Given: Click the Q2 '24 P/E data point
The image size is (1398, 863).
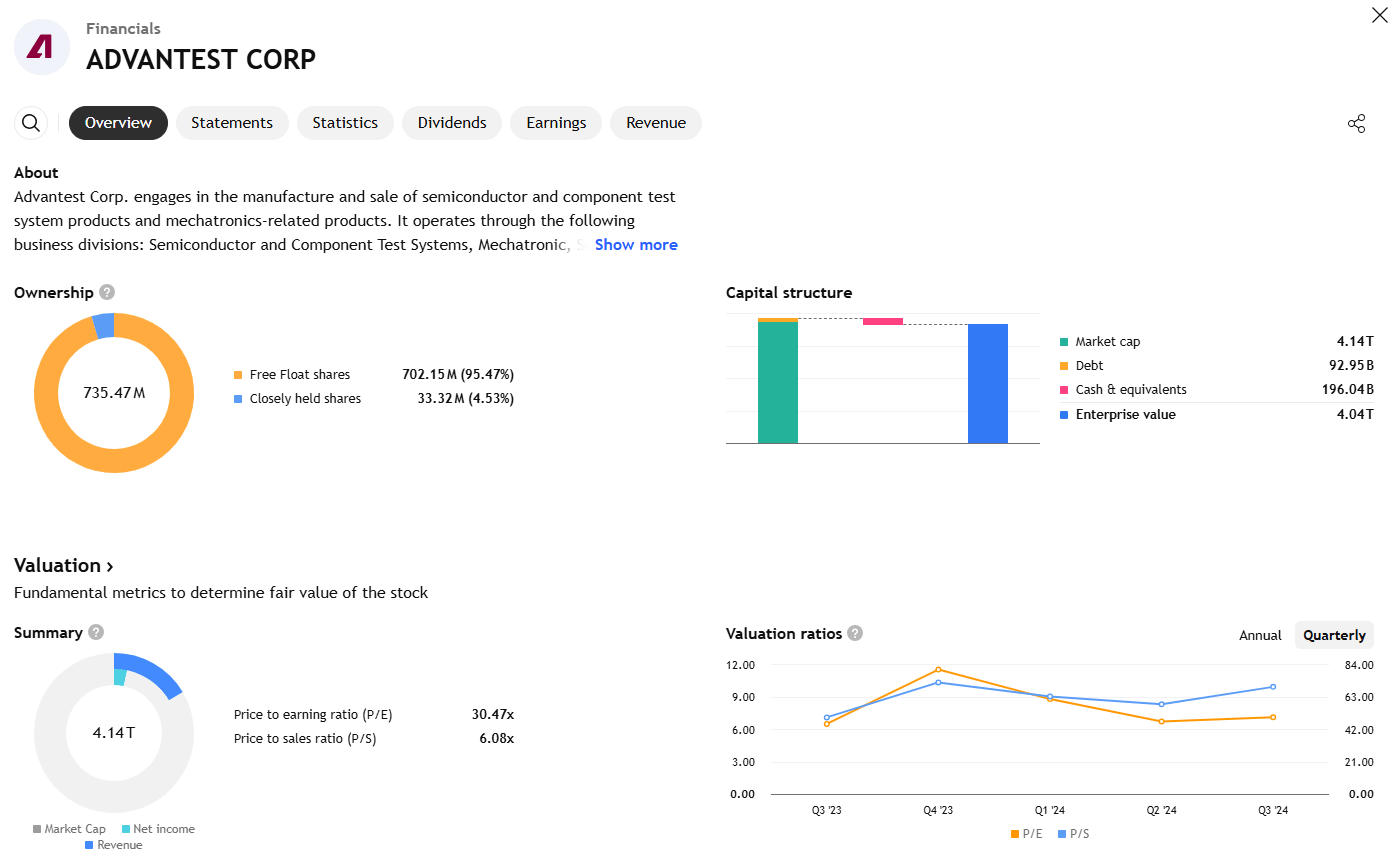Looking at the screenshot, I should point(1161,721).
